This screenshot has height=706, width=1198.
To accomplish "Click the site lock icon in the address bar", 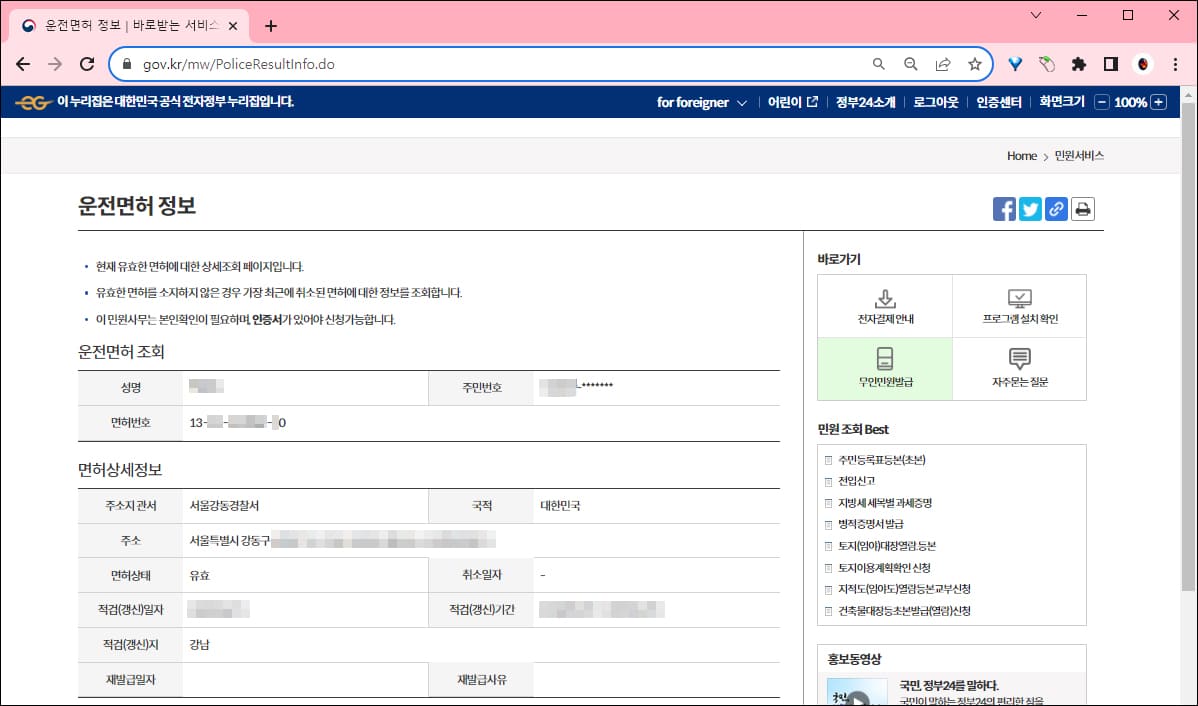I will pos(127,64).
